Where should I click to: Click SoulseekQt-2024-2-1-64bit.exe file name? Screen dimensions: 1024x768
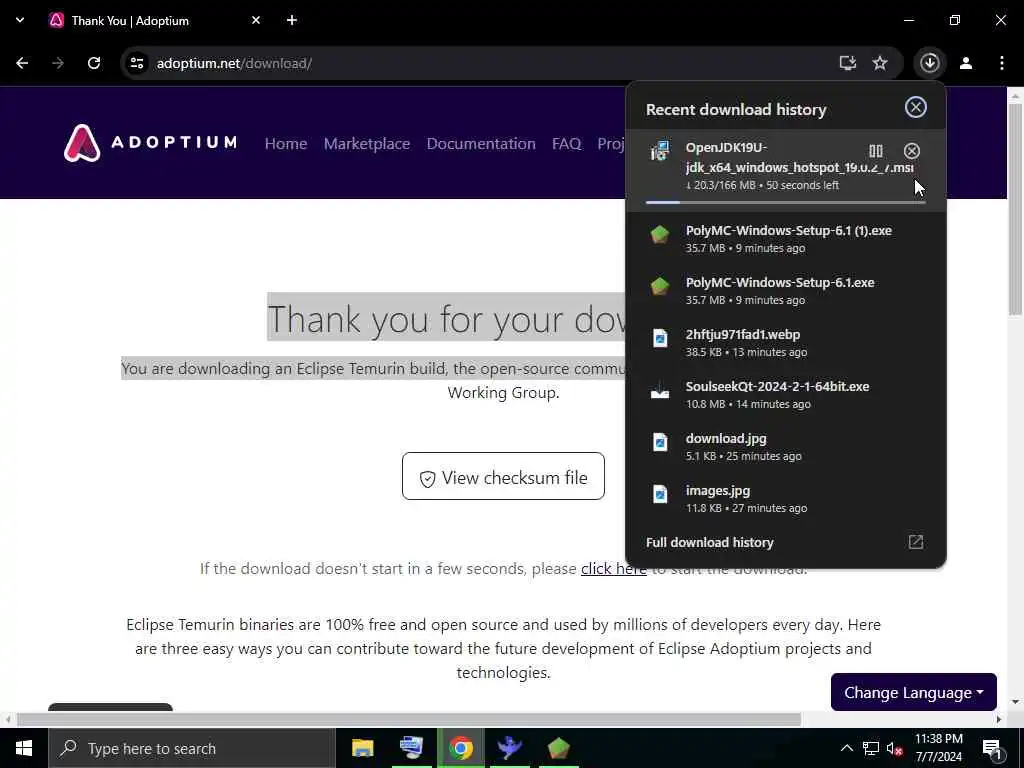(777, 387)
